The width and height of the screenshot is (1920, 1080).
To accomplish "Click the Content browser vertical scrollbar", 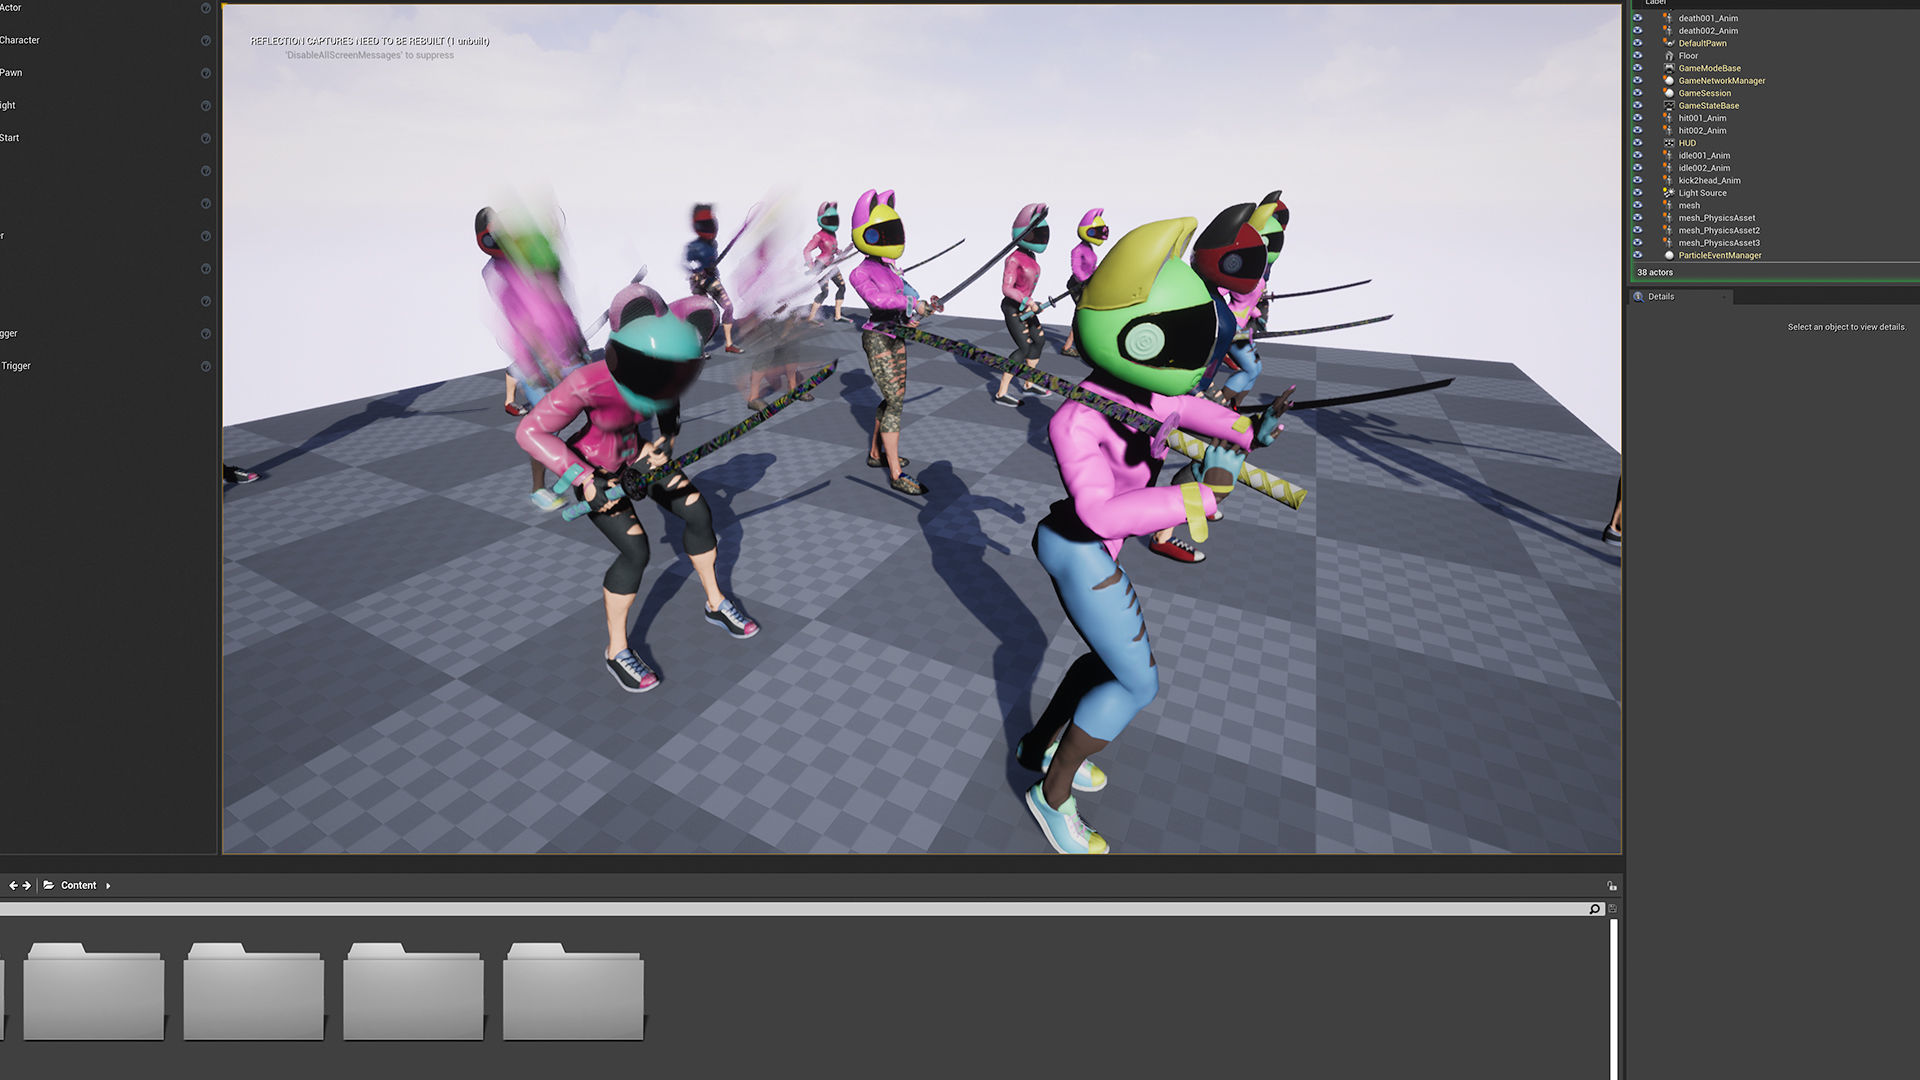I will [1613, 999].
